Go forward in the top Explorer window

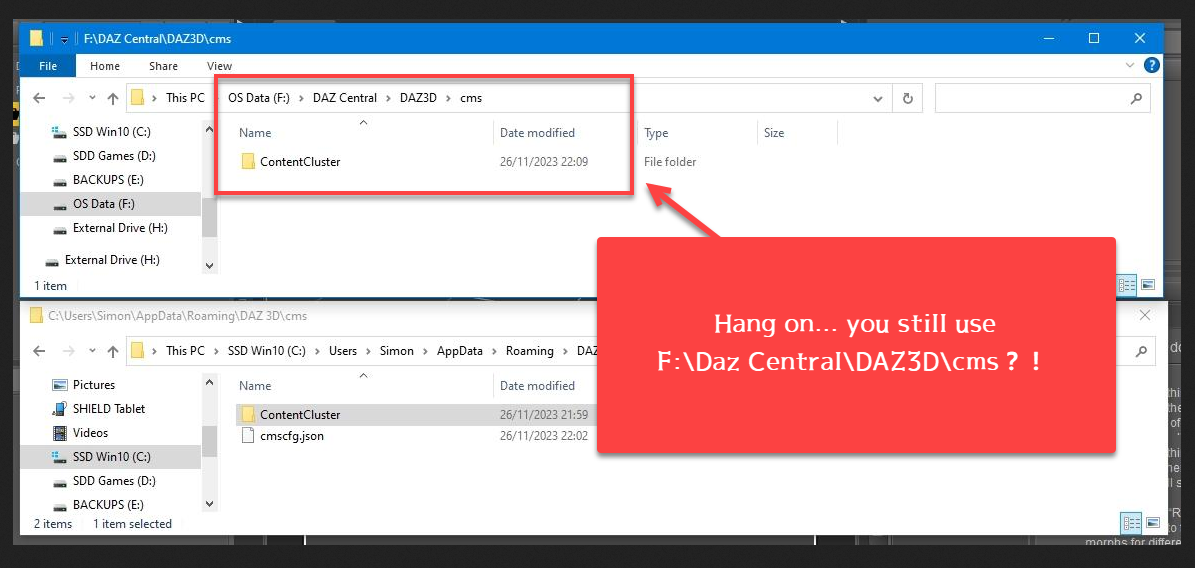click(x=68, y=98)
